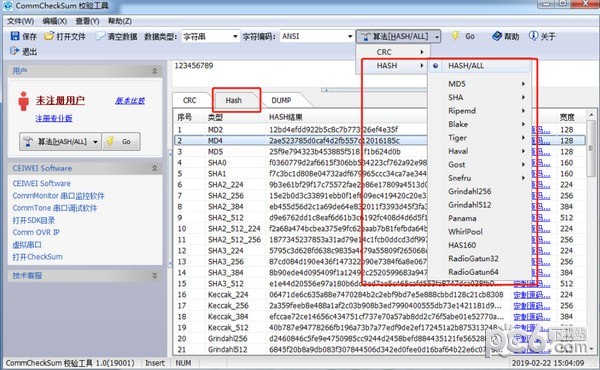Open the CommMonitor serial monitor link

[x=58, y=196]
